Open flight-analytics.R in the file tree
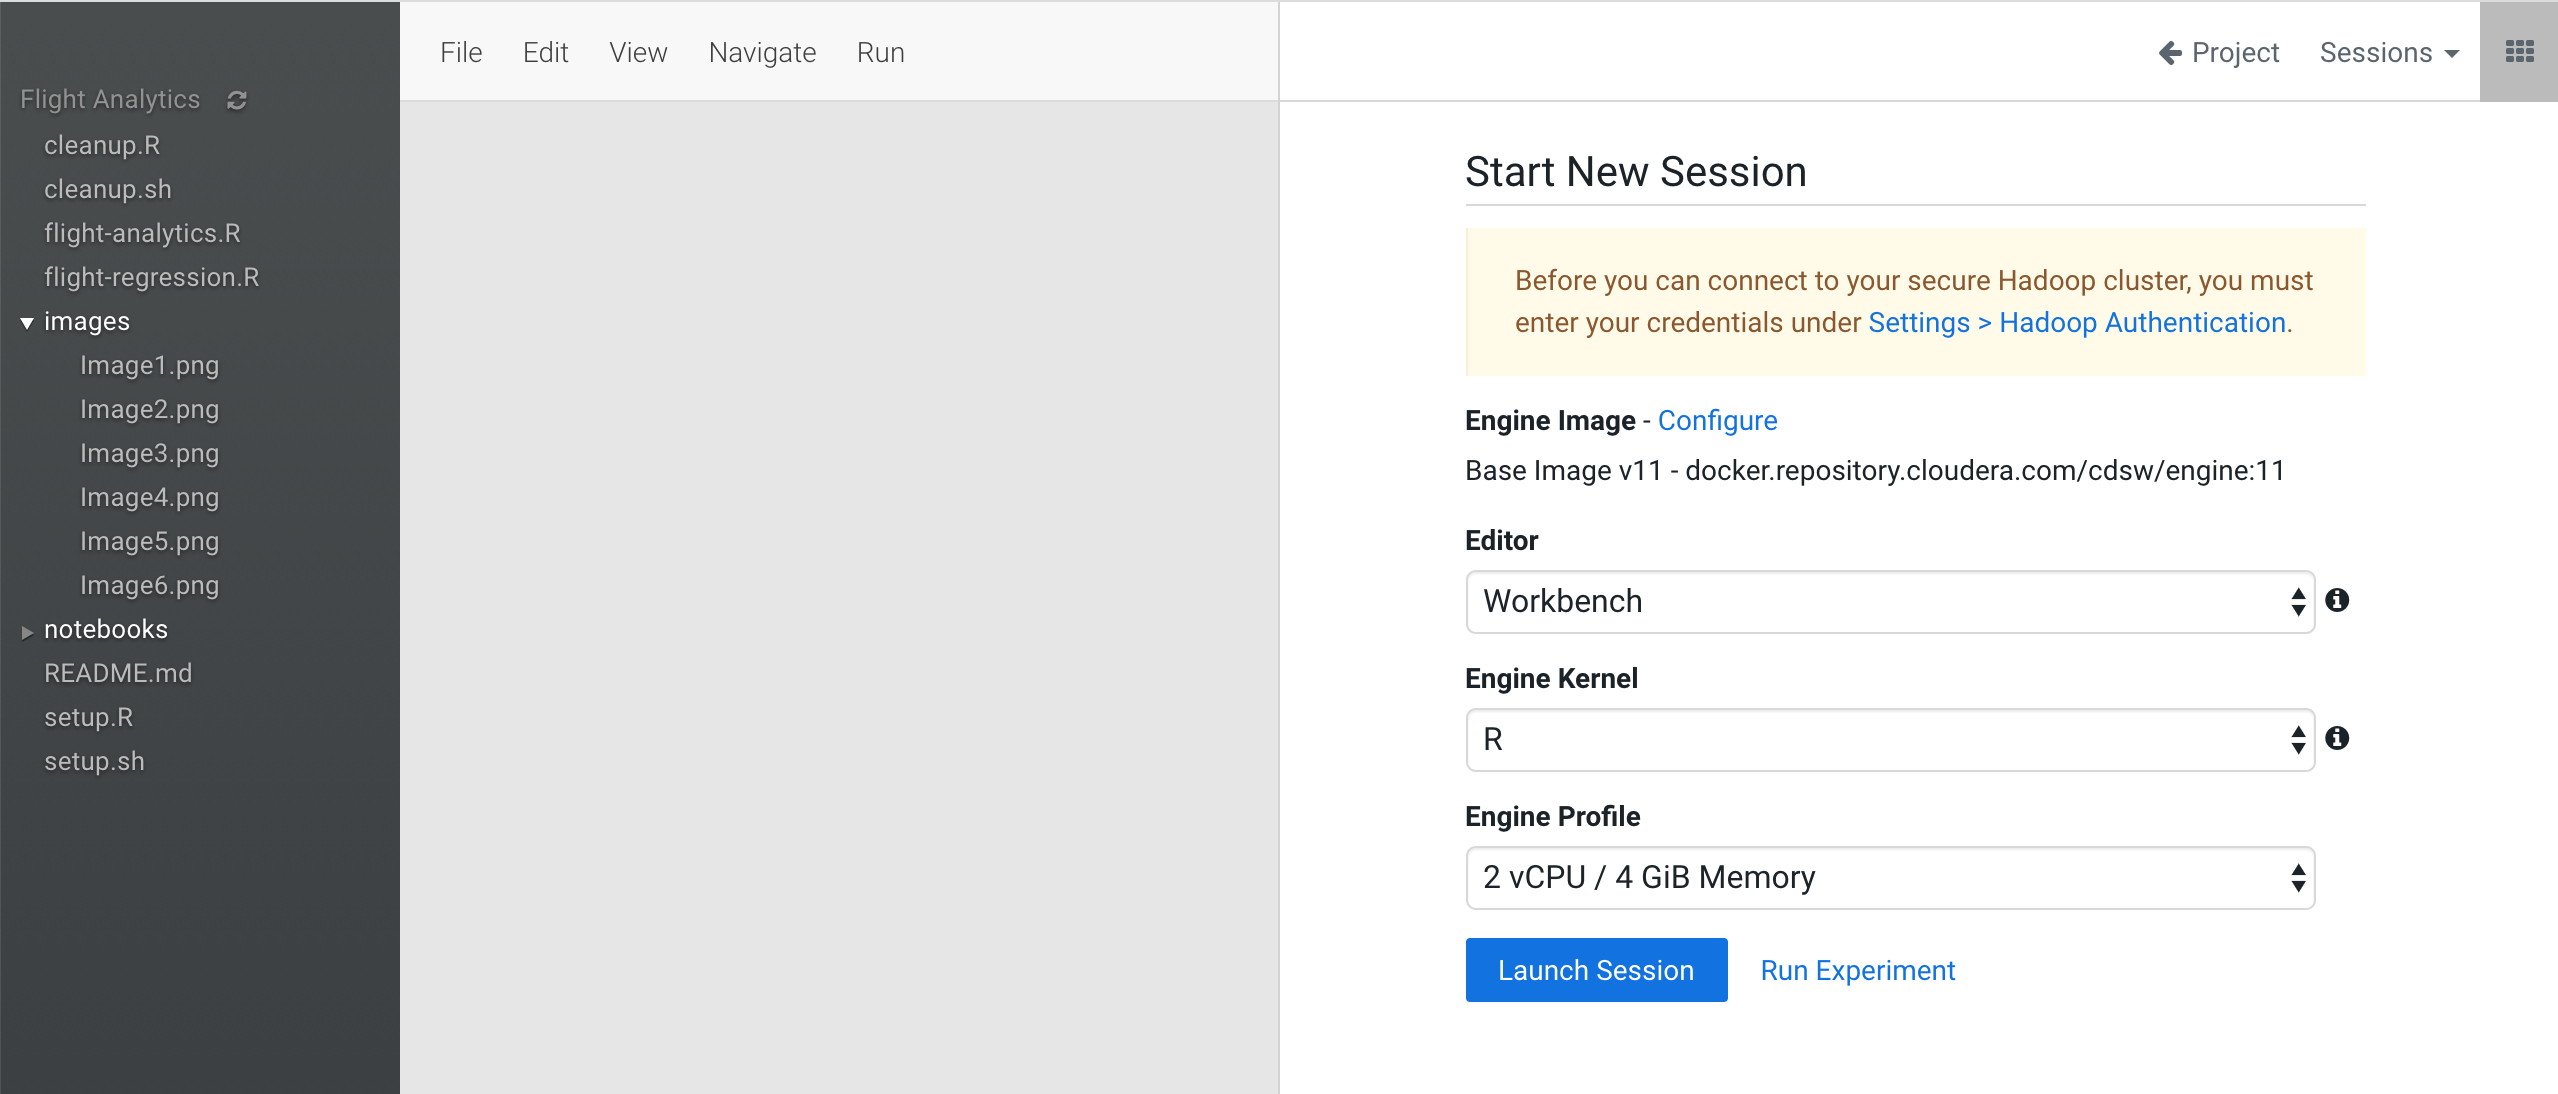This screenshot has height=1094, width=2558. tap(142, 233)
